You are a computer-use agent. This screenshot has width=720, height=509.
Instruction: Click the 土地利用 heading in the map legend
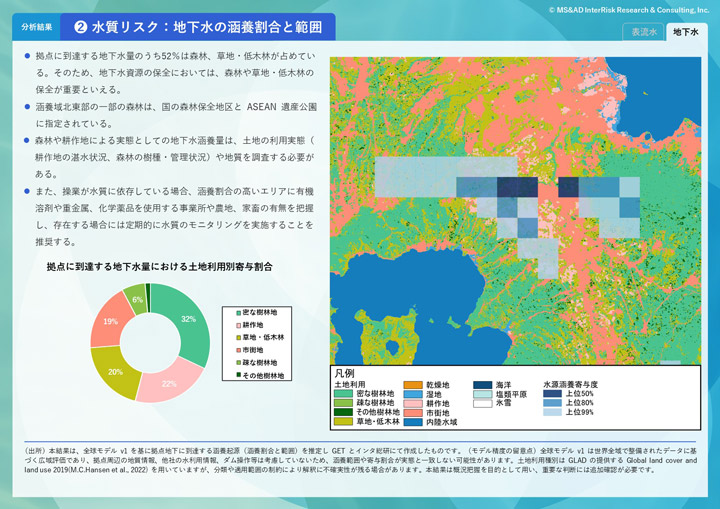[350, 385]
